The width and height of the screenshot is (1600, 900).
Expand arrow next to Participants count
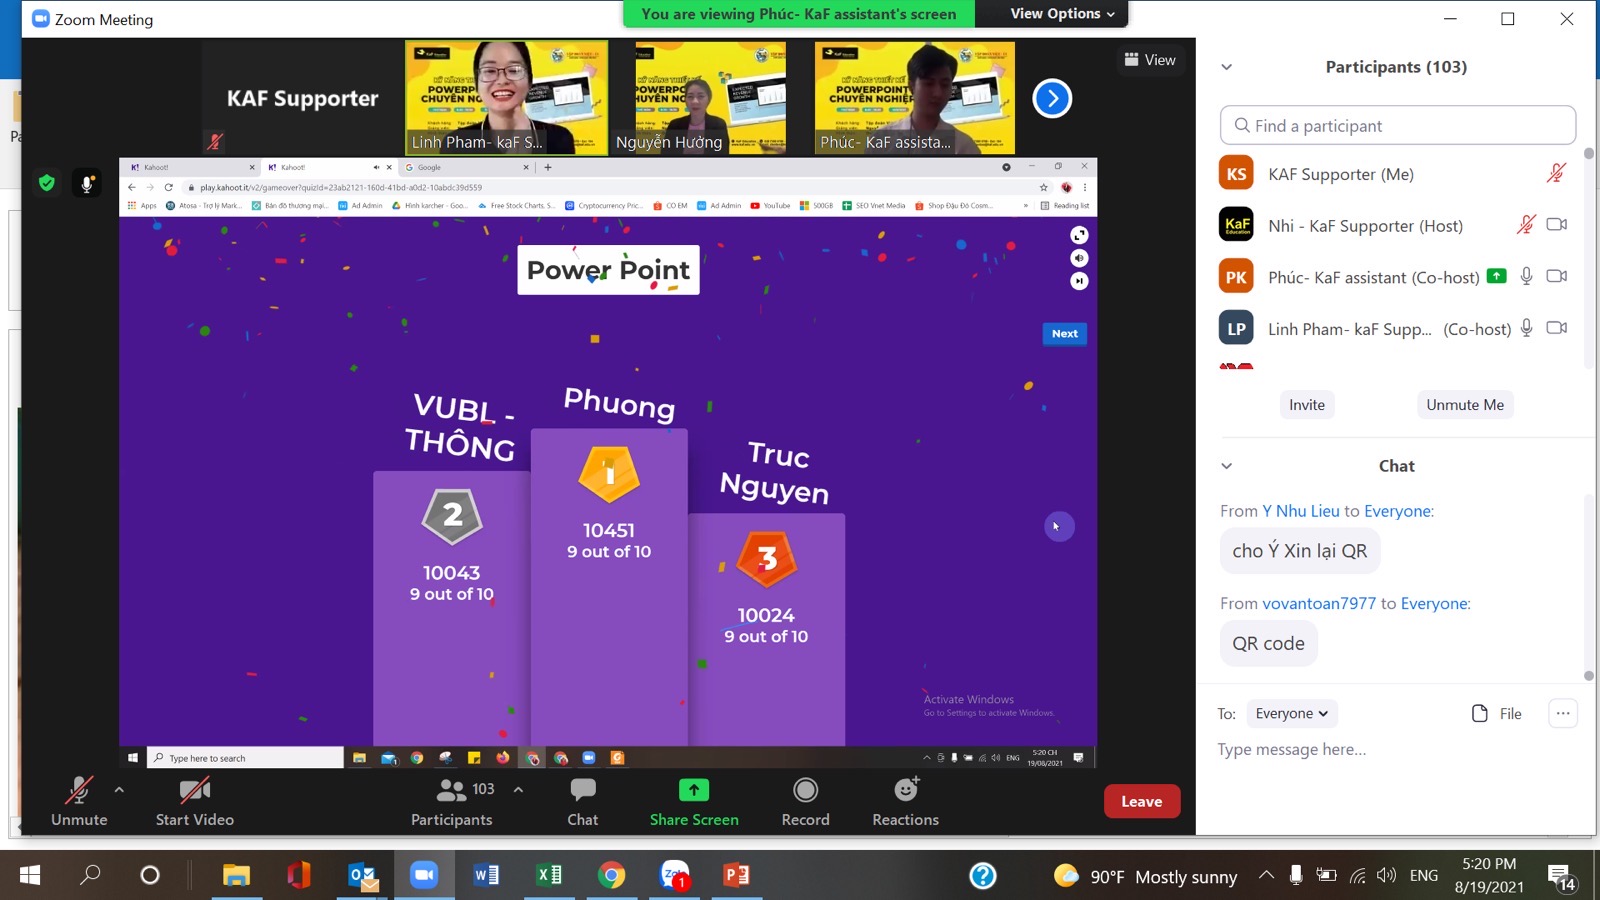(x=518, y=789)
